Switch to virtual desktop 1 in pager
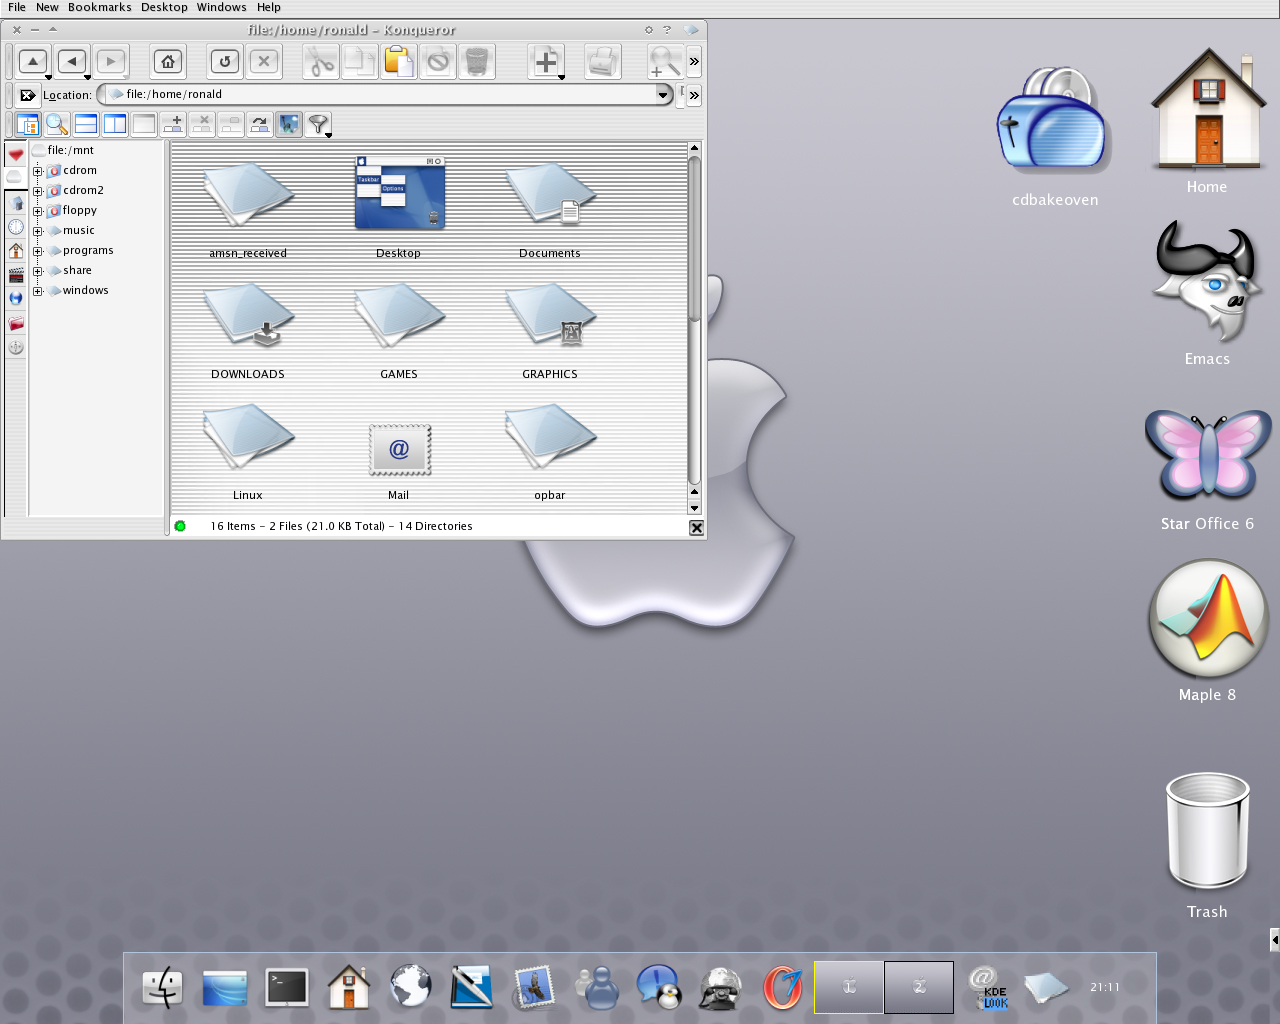 click(x=849, y=987)
